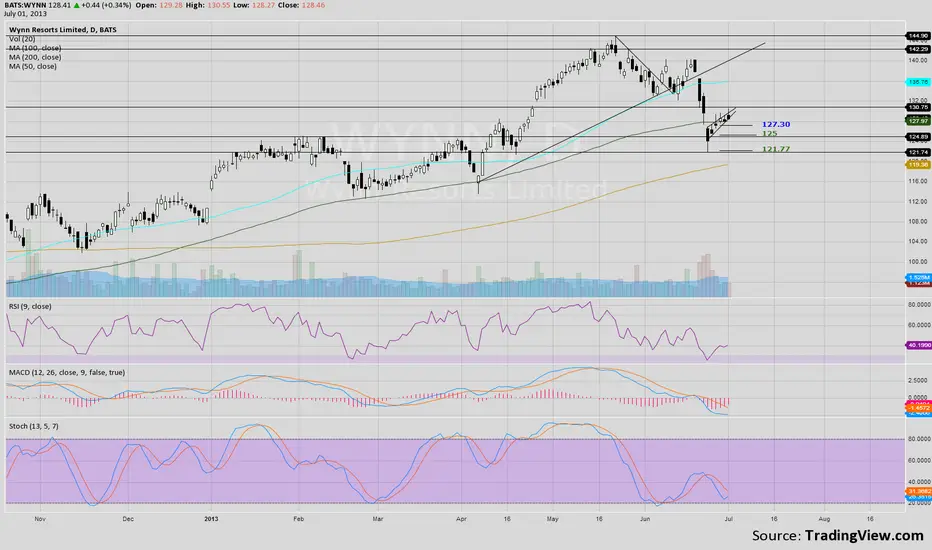932x550 pixels.
Task: Click the 104.00 price axis value
Action: 918,241
